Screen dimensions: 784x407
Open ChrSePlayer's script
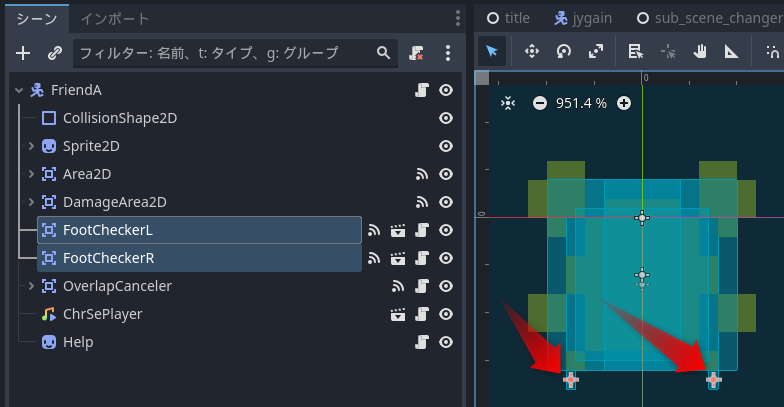tap(422, 314)
